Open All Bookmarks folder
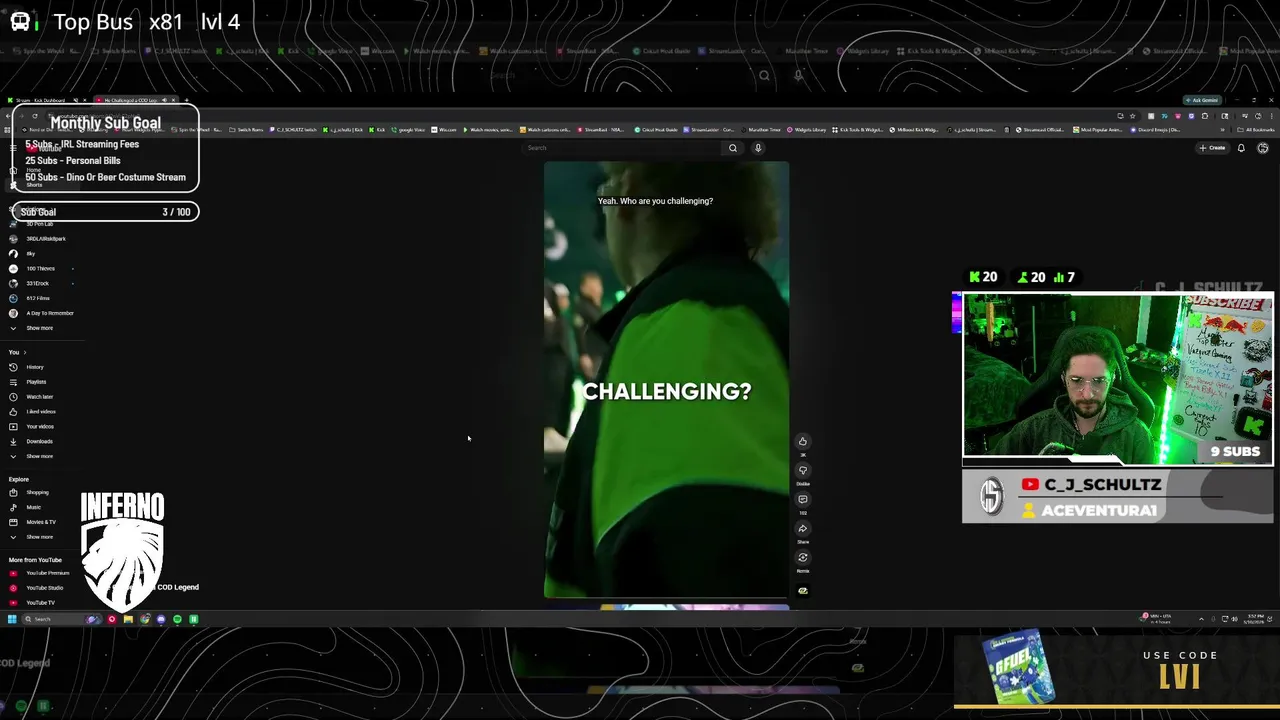 (1257, 129)
